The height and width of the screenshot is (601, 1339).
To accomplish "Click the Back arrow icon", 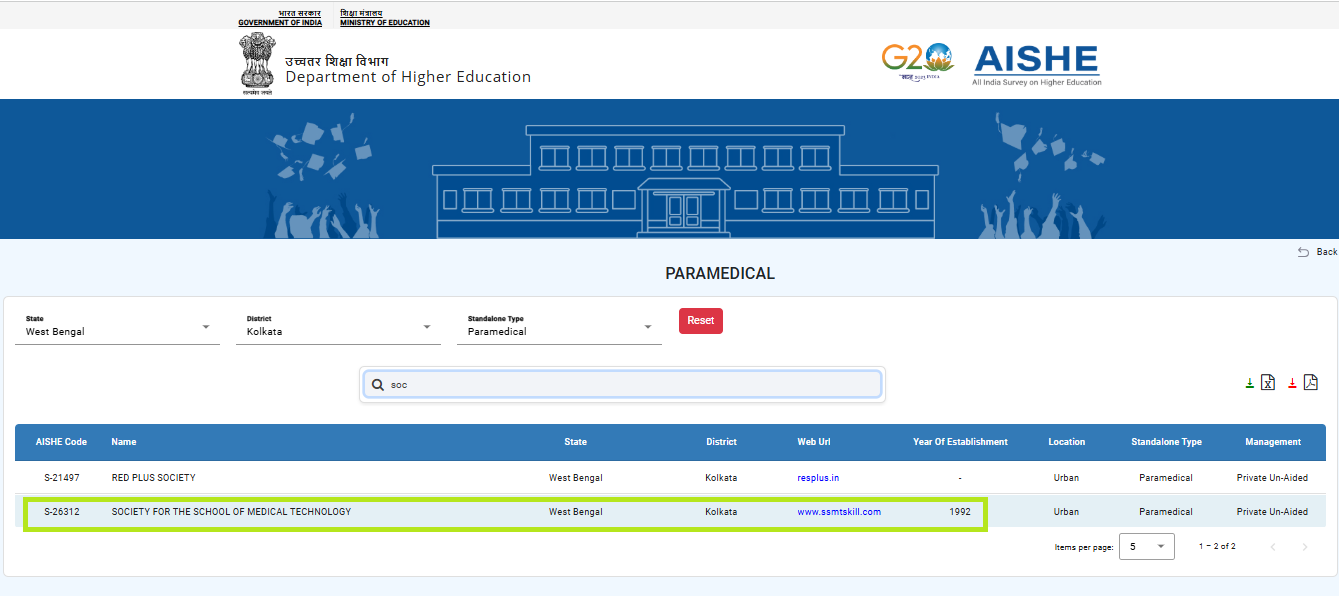I will pos(1303,252).
